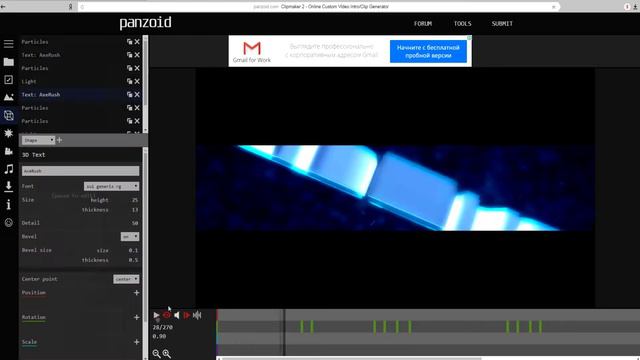Viewport: 640px width, 360px height.
Task: Click the timeline playhead marker
Action: tap(284, 332)
